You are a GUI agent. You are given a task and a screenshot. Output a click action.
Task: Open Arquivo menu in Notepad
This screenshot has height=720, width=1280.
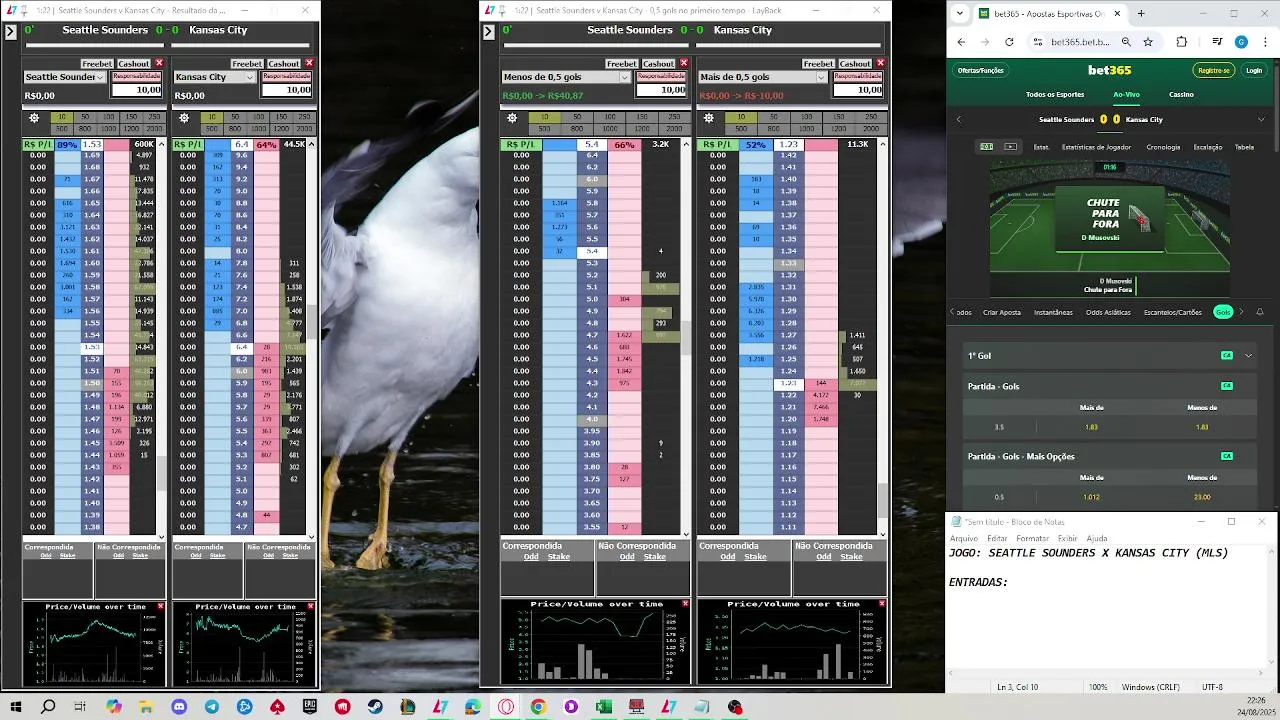pyautogui.click(x=964, y=538)
